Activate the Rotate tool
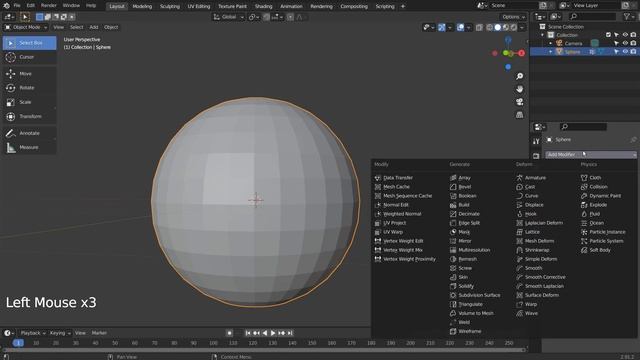This screenshot has height=360, width=640. [x=29, y=88]
